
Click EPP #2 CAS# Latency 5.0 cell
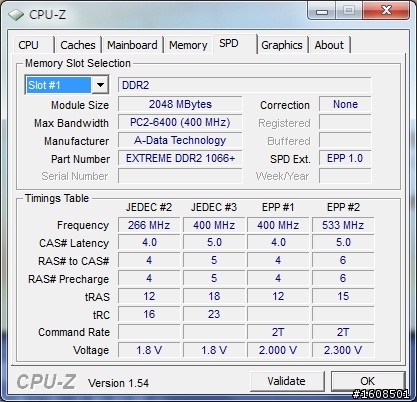click(343, 242)
